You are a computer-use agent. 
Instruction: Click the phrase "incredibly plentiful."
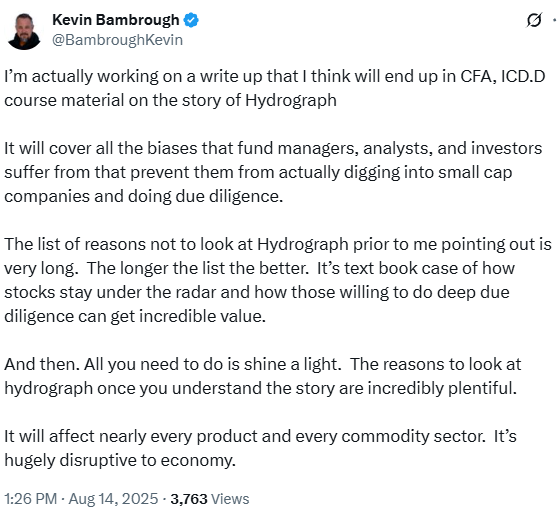(442, 388)
